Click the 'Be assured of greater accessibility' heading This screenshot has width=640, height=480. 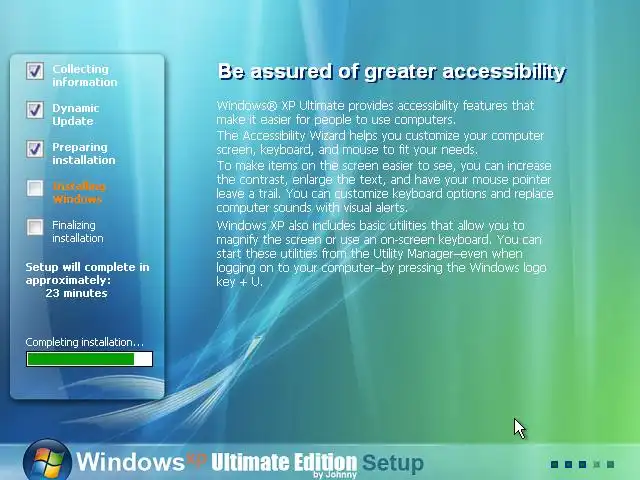[x=392, y=72]
